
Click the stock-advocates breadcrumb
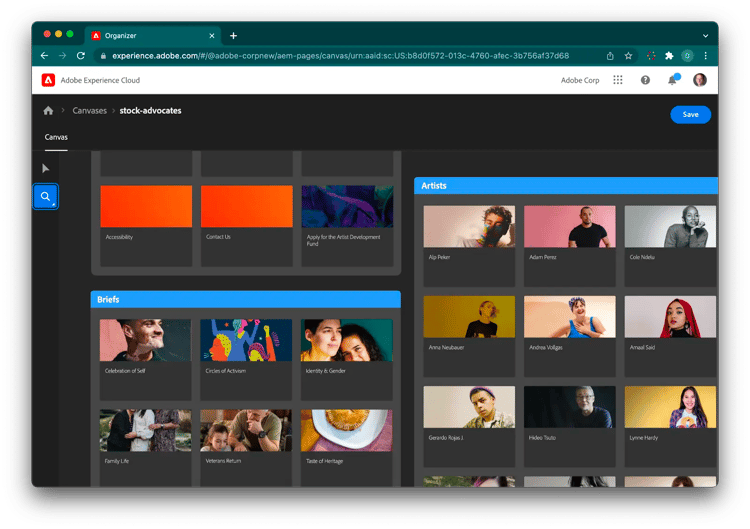(x=150, y=110)
